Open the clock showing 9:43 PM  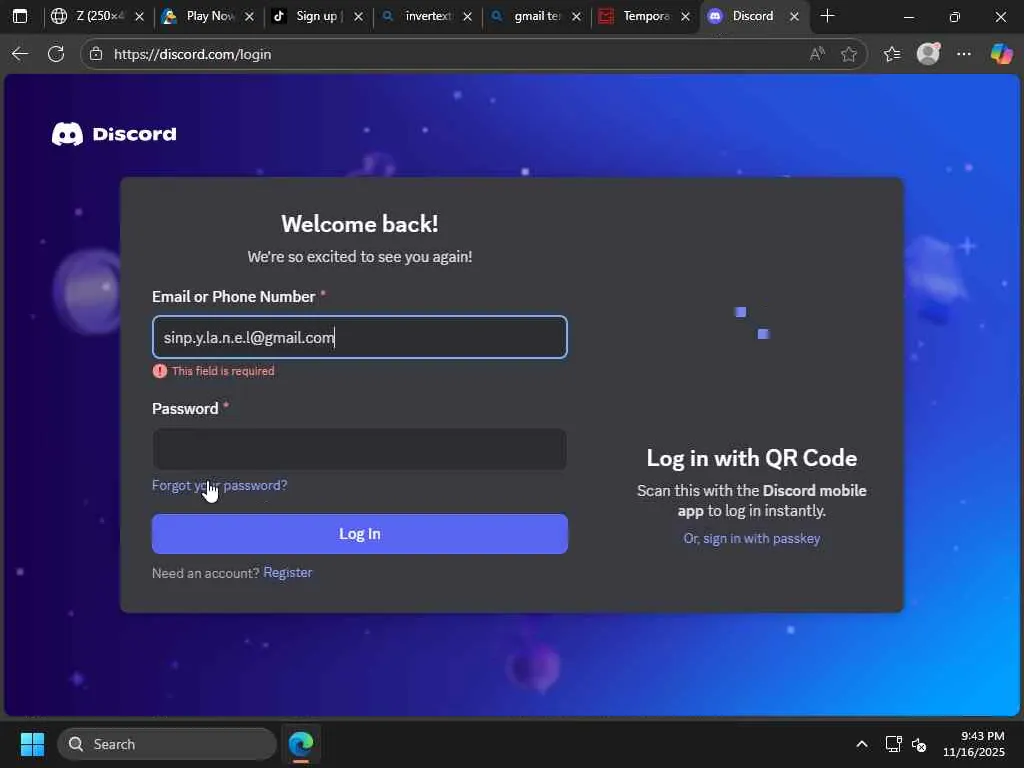974,744
